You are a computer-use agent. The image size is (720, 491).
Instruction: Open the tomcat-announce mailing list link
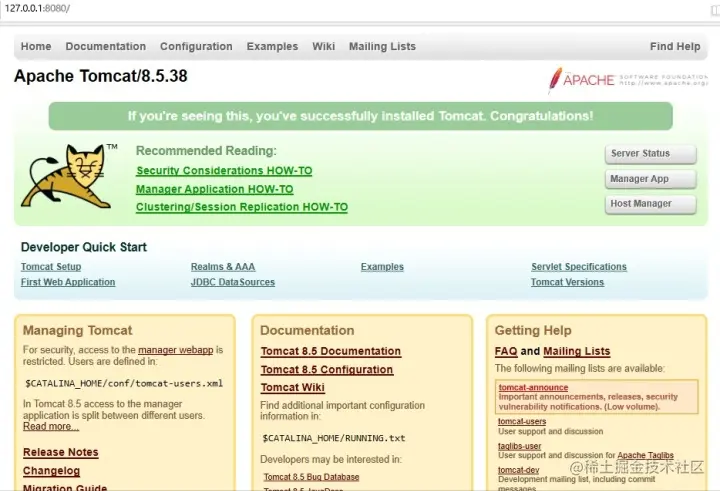[533, 388]
